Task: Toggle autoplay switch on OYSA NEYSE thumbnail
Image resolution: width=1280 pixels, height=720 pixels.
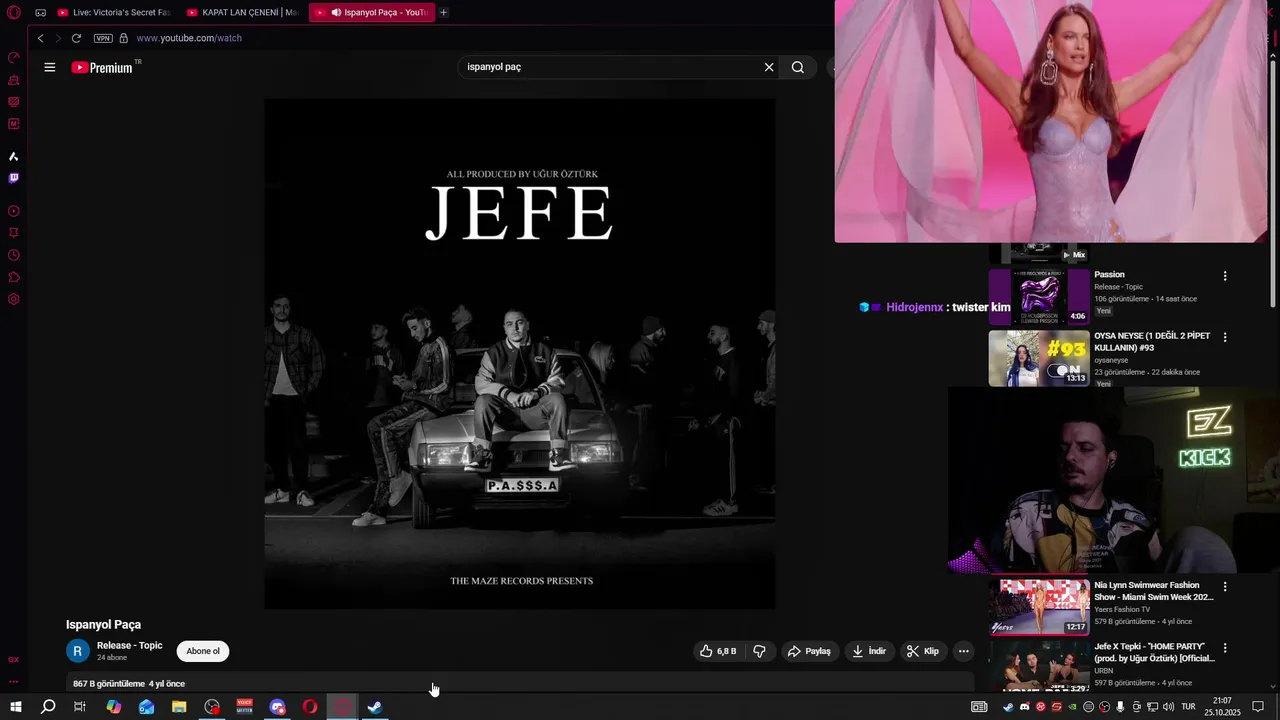Action: pos(1062,370)
